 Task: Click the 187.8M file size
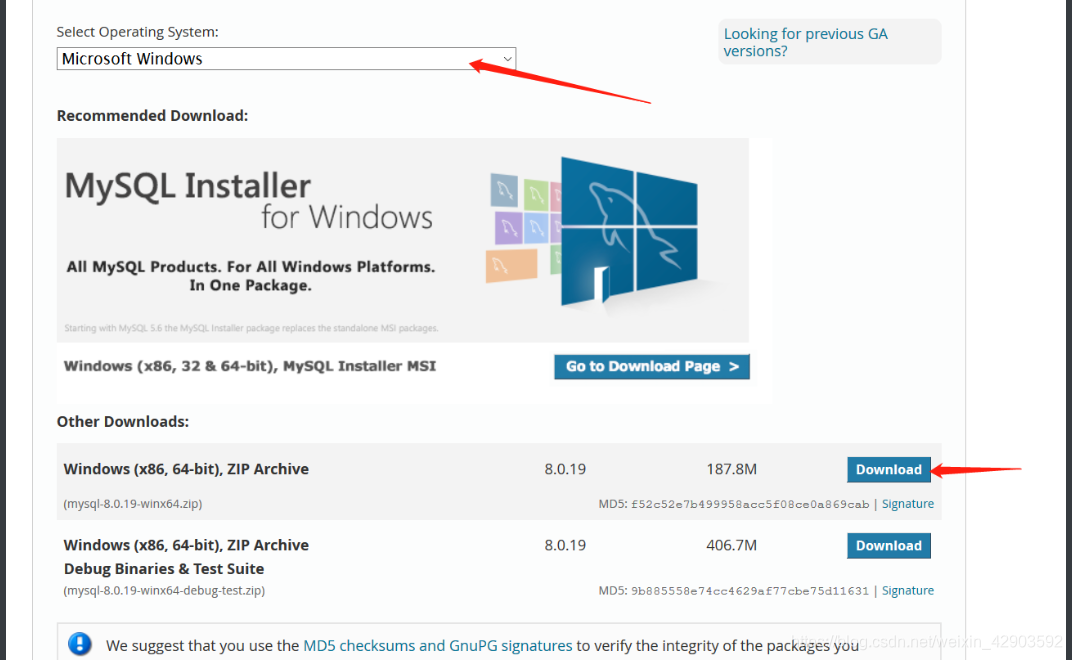pos(732,469)
